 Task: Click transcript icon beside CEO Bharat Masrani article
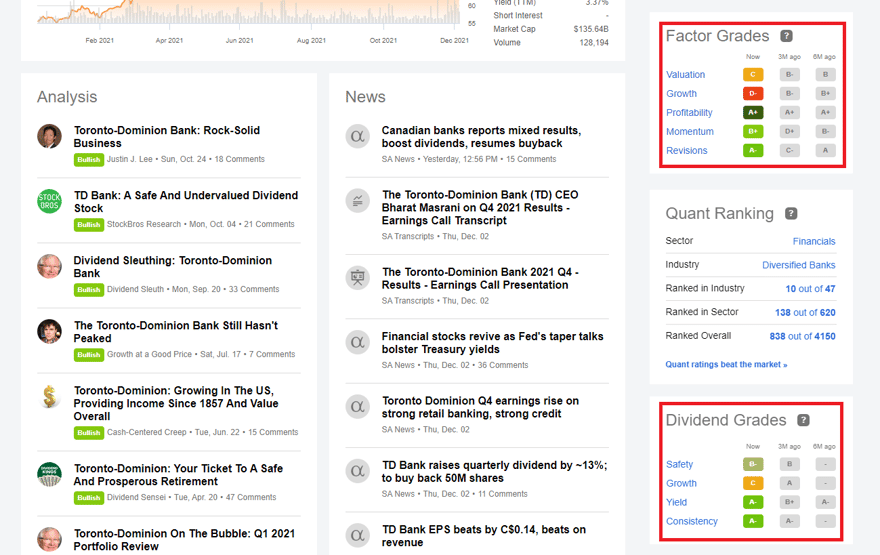[x=358, y=200]
